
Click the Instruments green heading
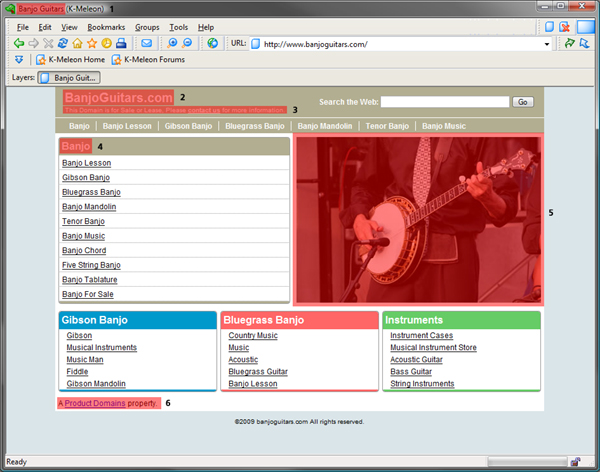[414, 320]
